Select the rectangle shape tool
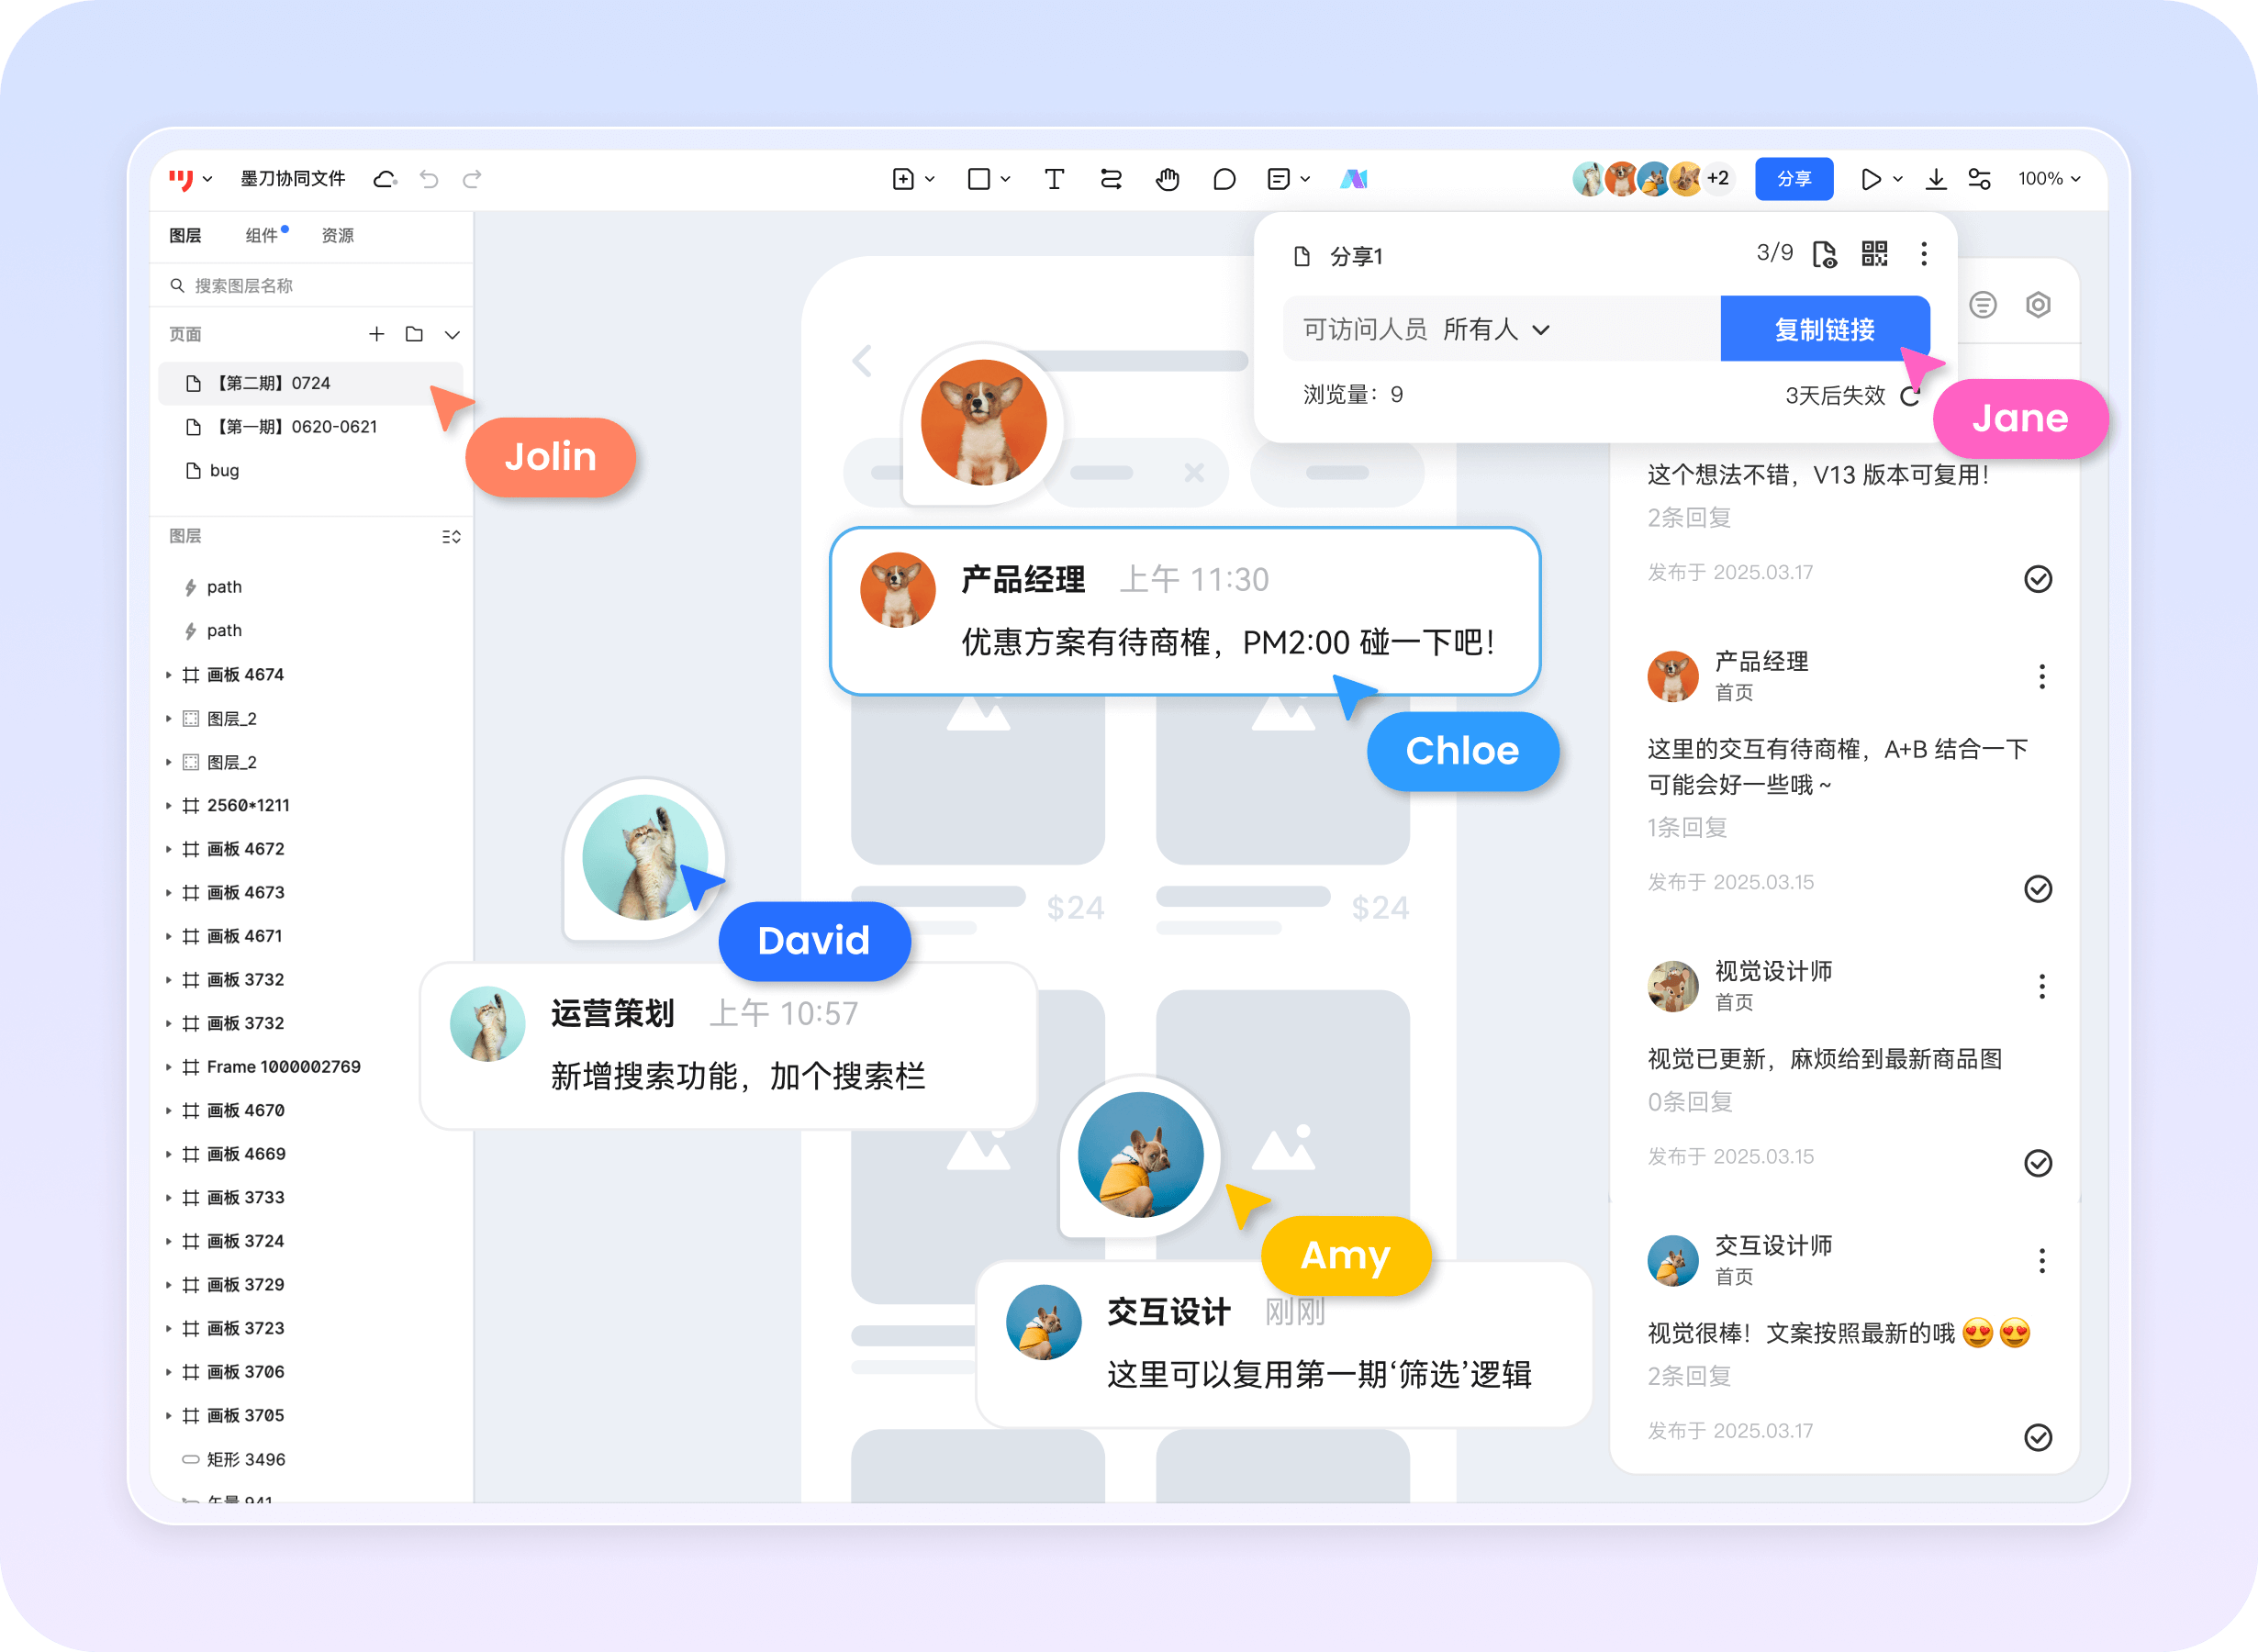Viewport: 2258px width, 1652px height. click(x=979, y=179)
